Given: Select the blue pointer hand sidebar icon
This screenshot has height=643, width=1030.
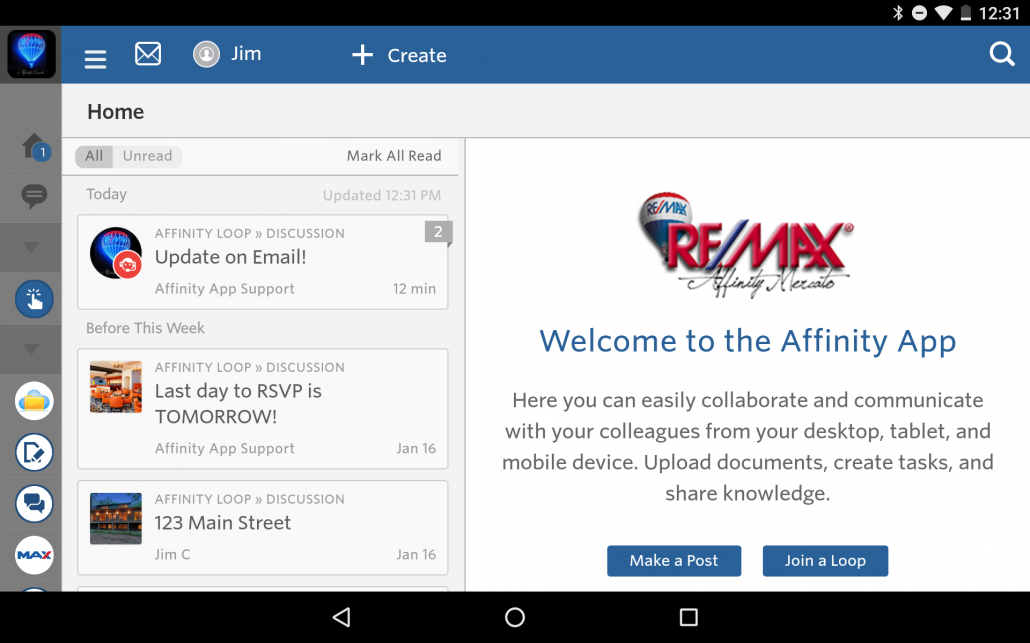Looking at the screenshot, I should click(x=34, y=299).
